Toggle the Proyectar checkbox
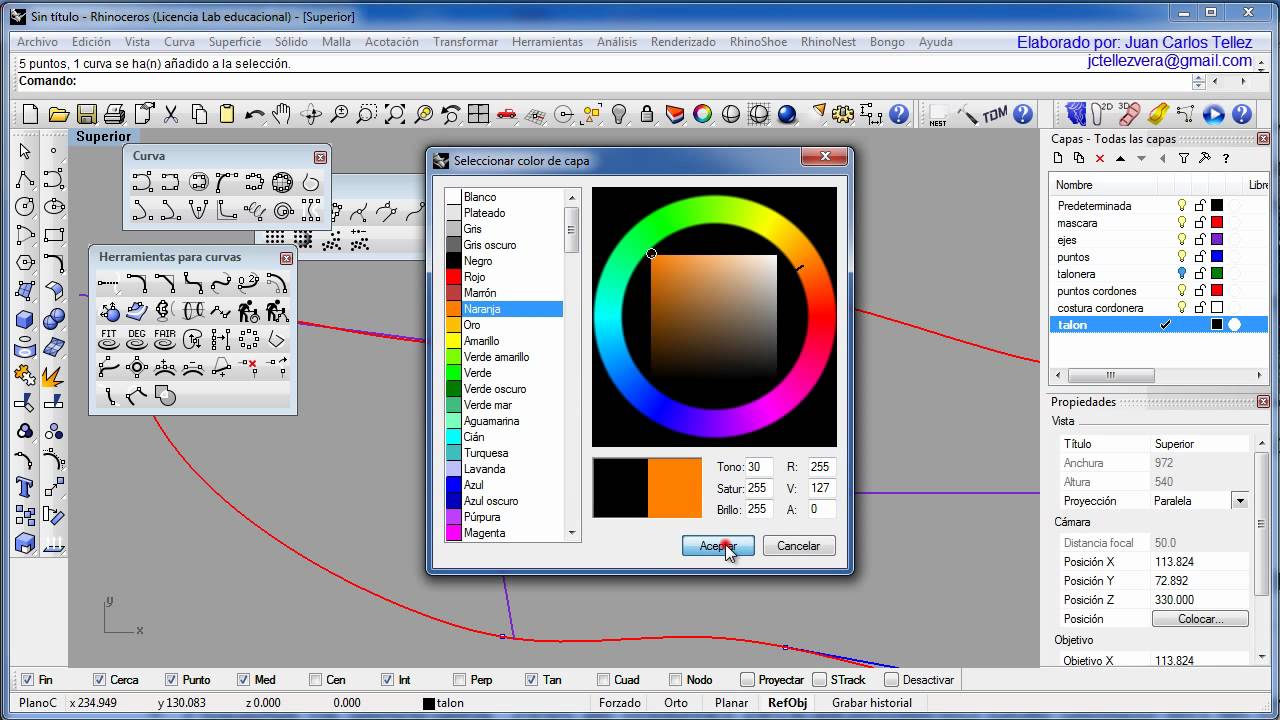 point(746,680)
